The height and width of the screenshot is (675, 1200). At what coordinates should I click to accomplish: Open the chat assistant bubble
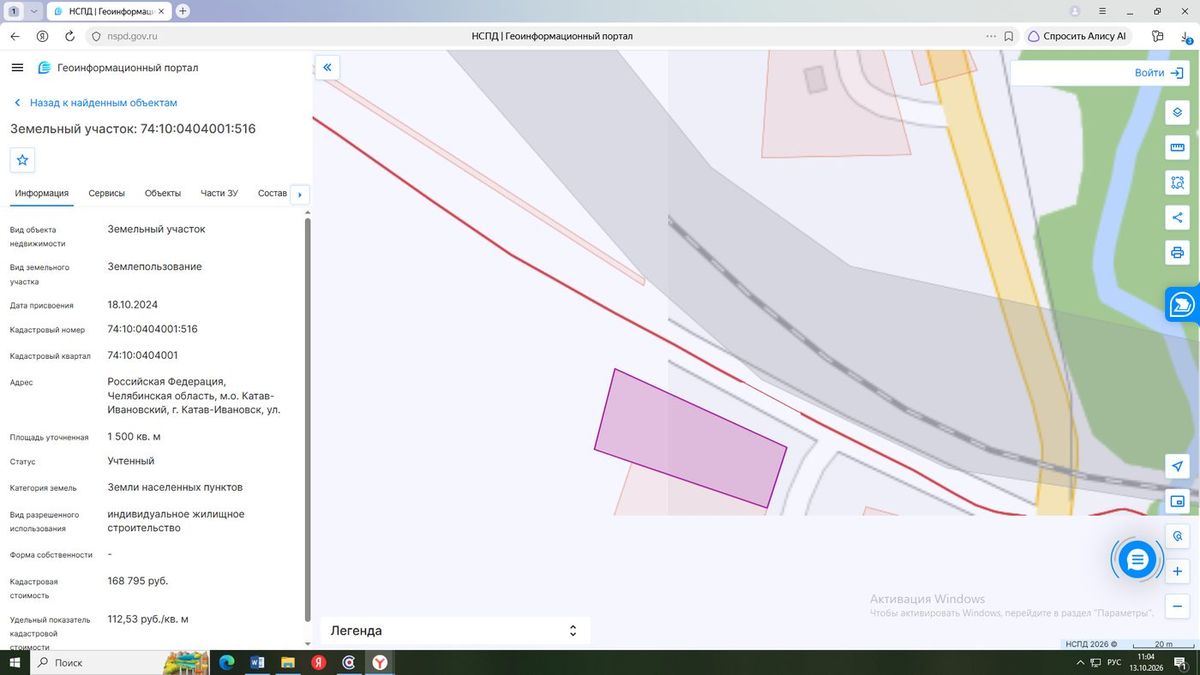[x=1137, y=560]
